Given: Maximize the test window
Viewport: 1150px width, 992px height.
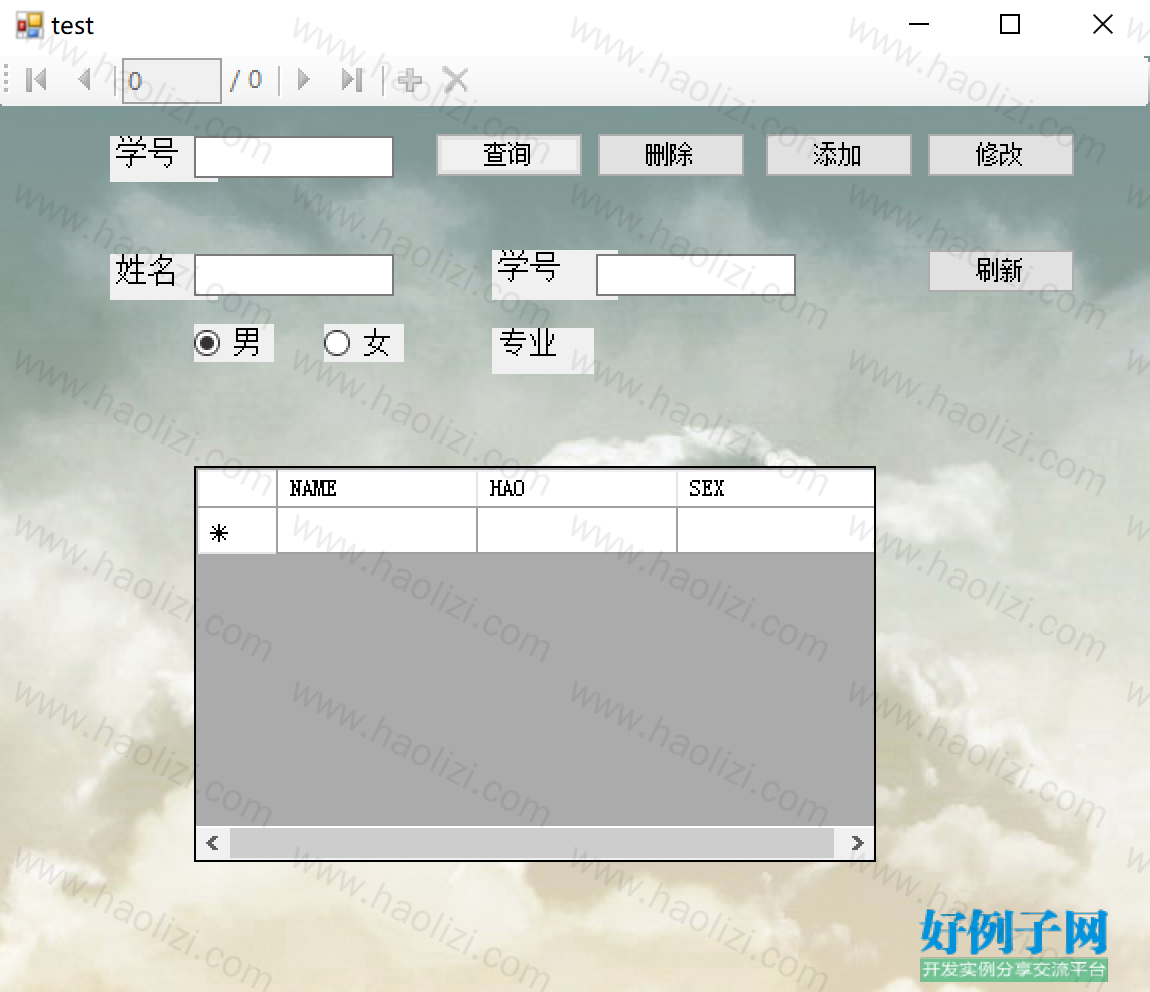Looking at the screenshot, I should tap(1010, 24).
